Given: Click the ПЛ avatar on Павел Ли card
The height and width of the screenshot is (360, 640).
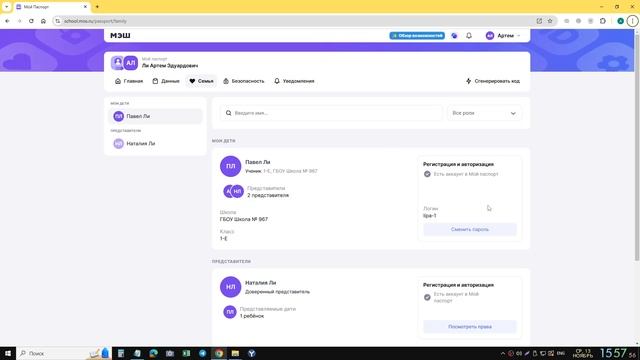Looking at the screenshot, I should 230,166.
